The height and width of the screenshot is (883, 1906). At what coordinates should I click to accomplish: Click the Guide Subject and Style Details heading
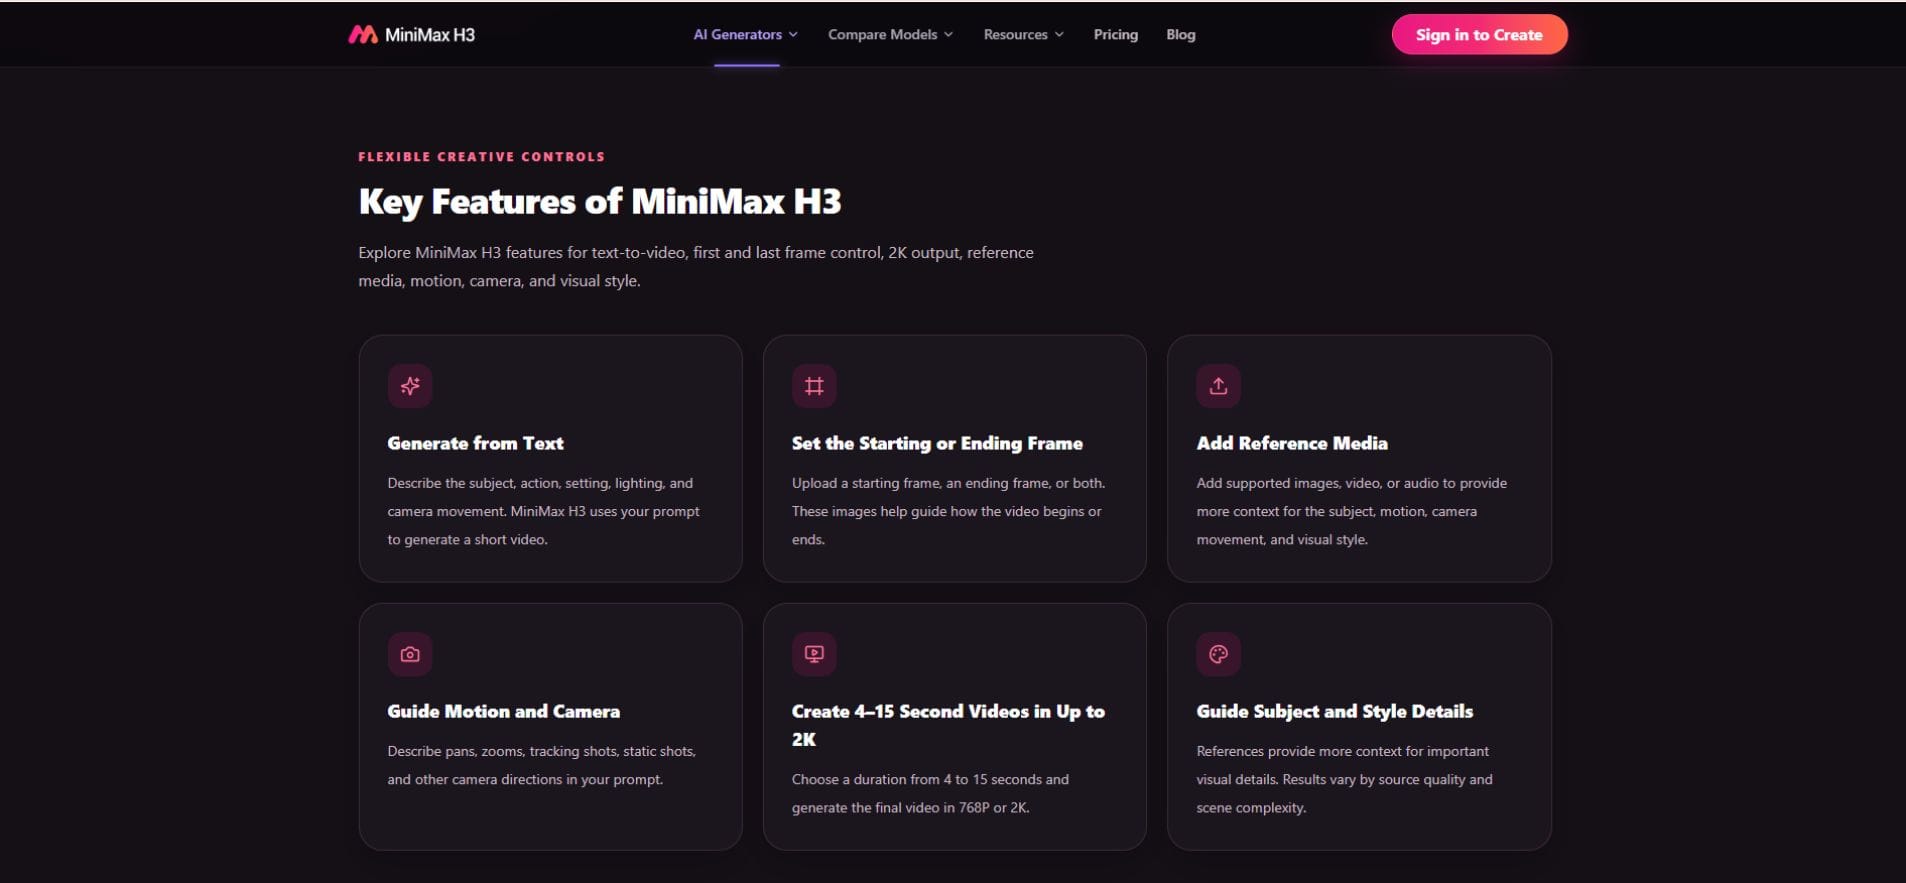coord(1334,711)
